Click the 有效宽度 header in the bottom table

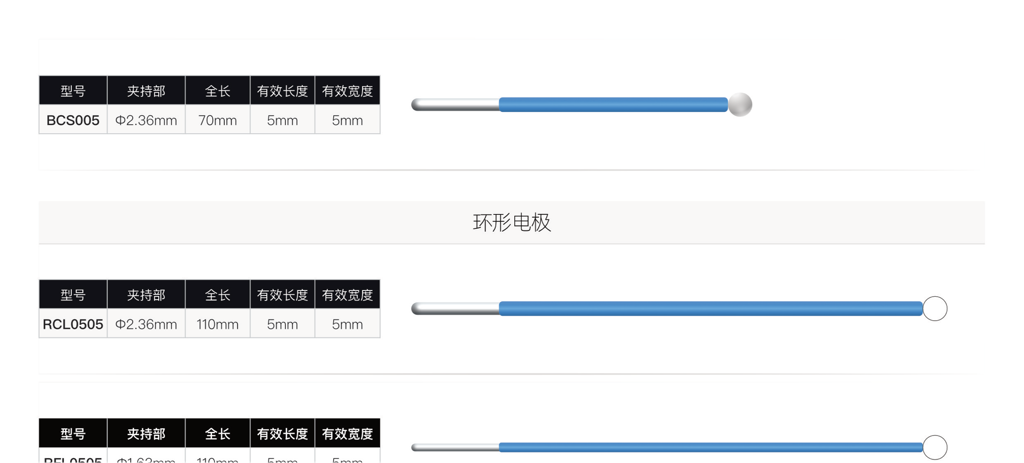point(347,433)
